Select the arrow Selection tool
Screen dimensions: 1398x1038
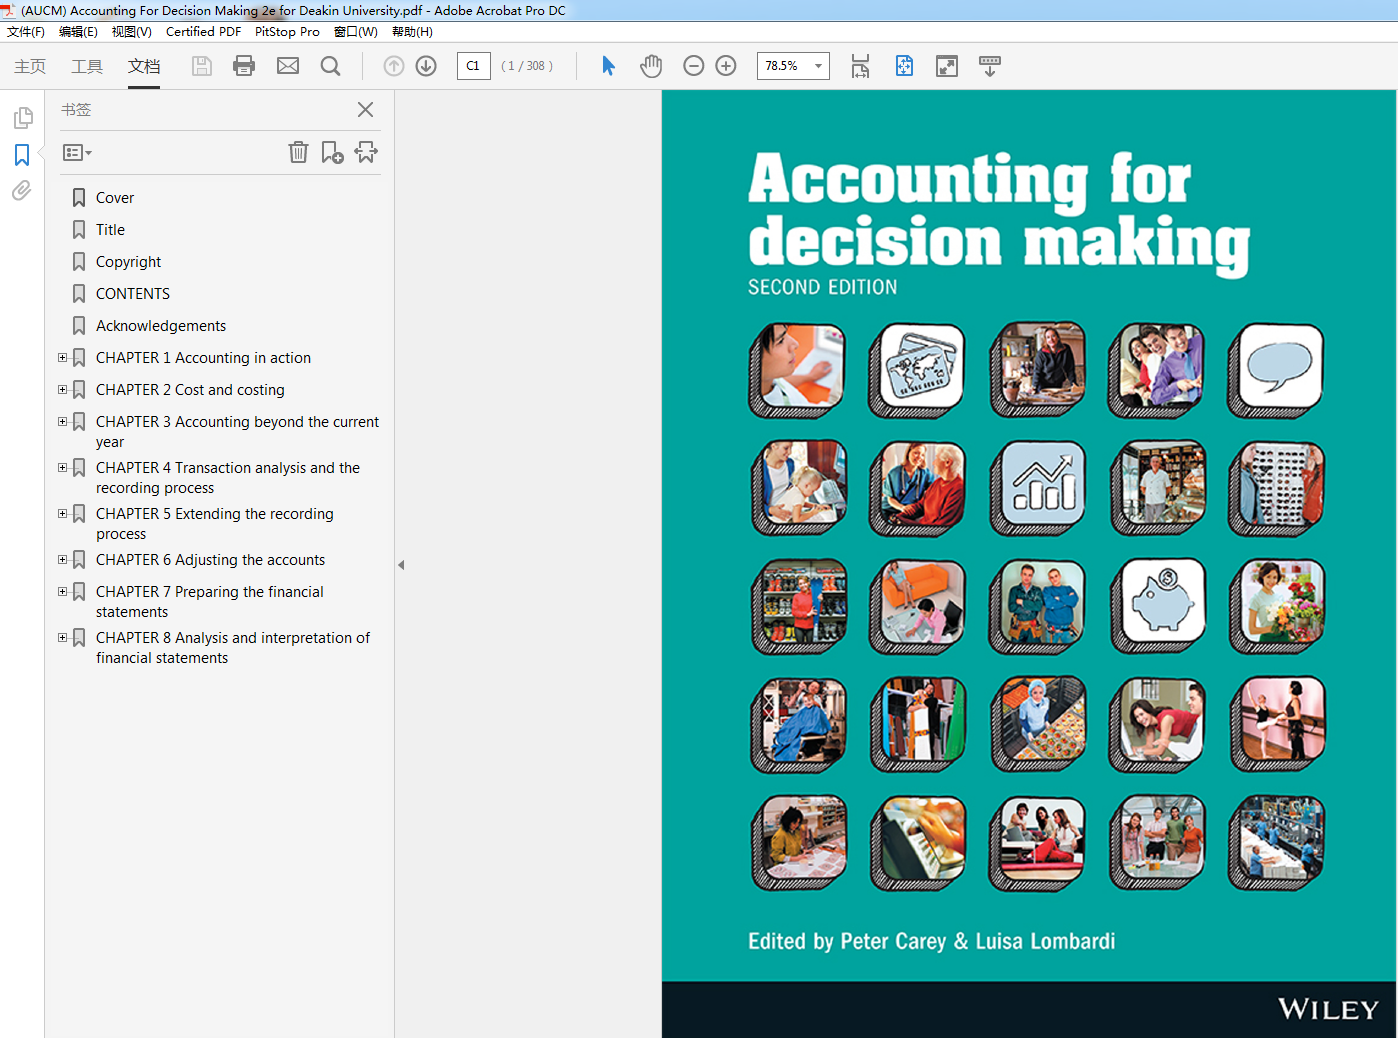point(608,66)
